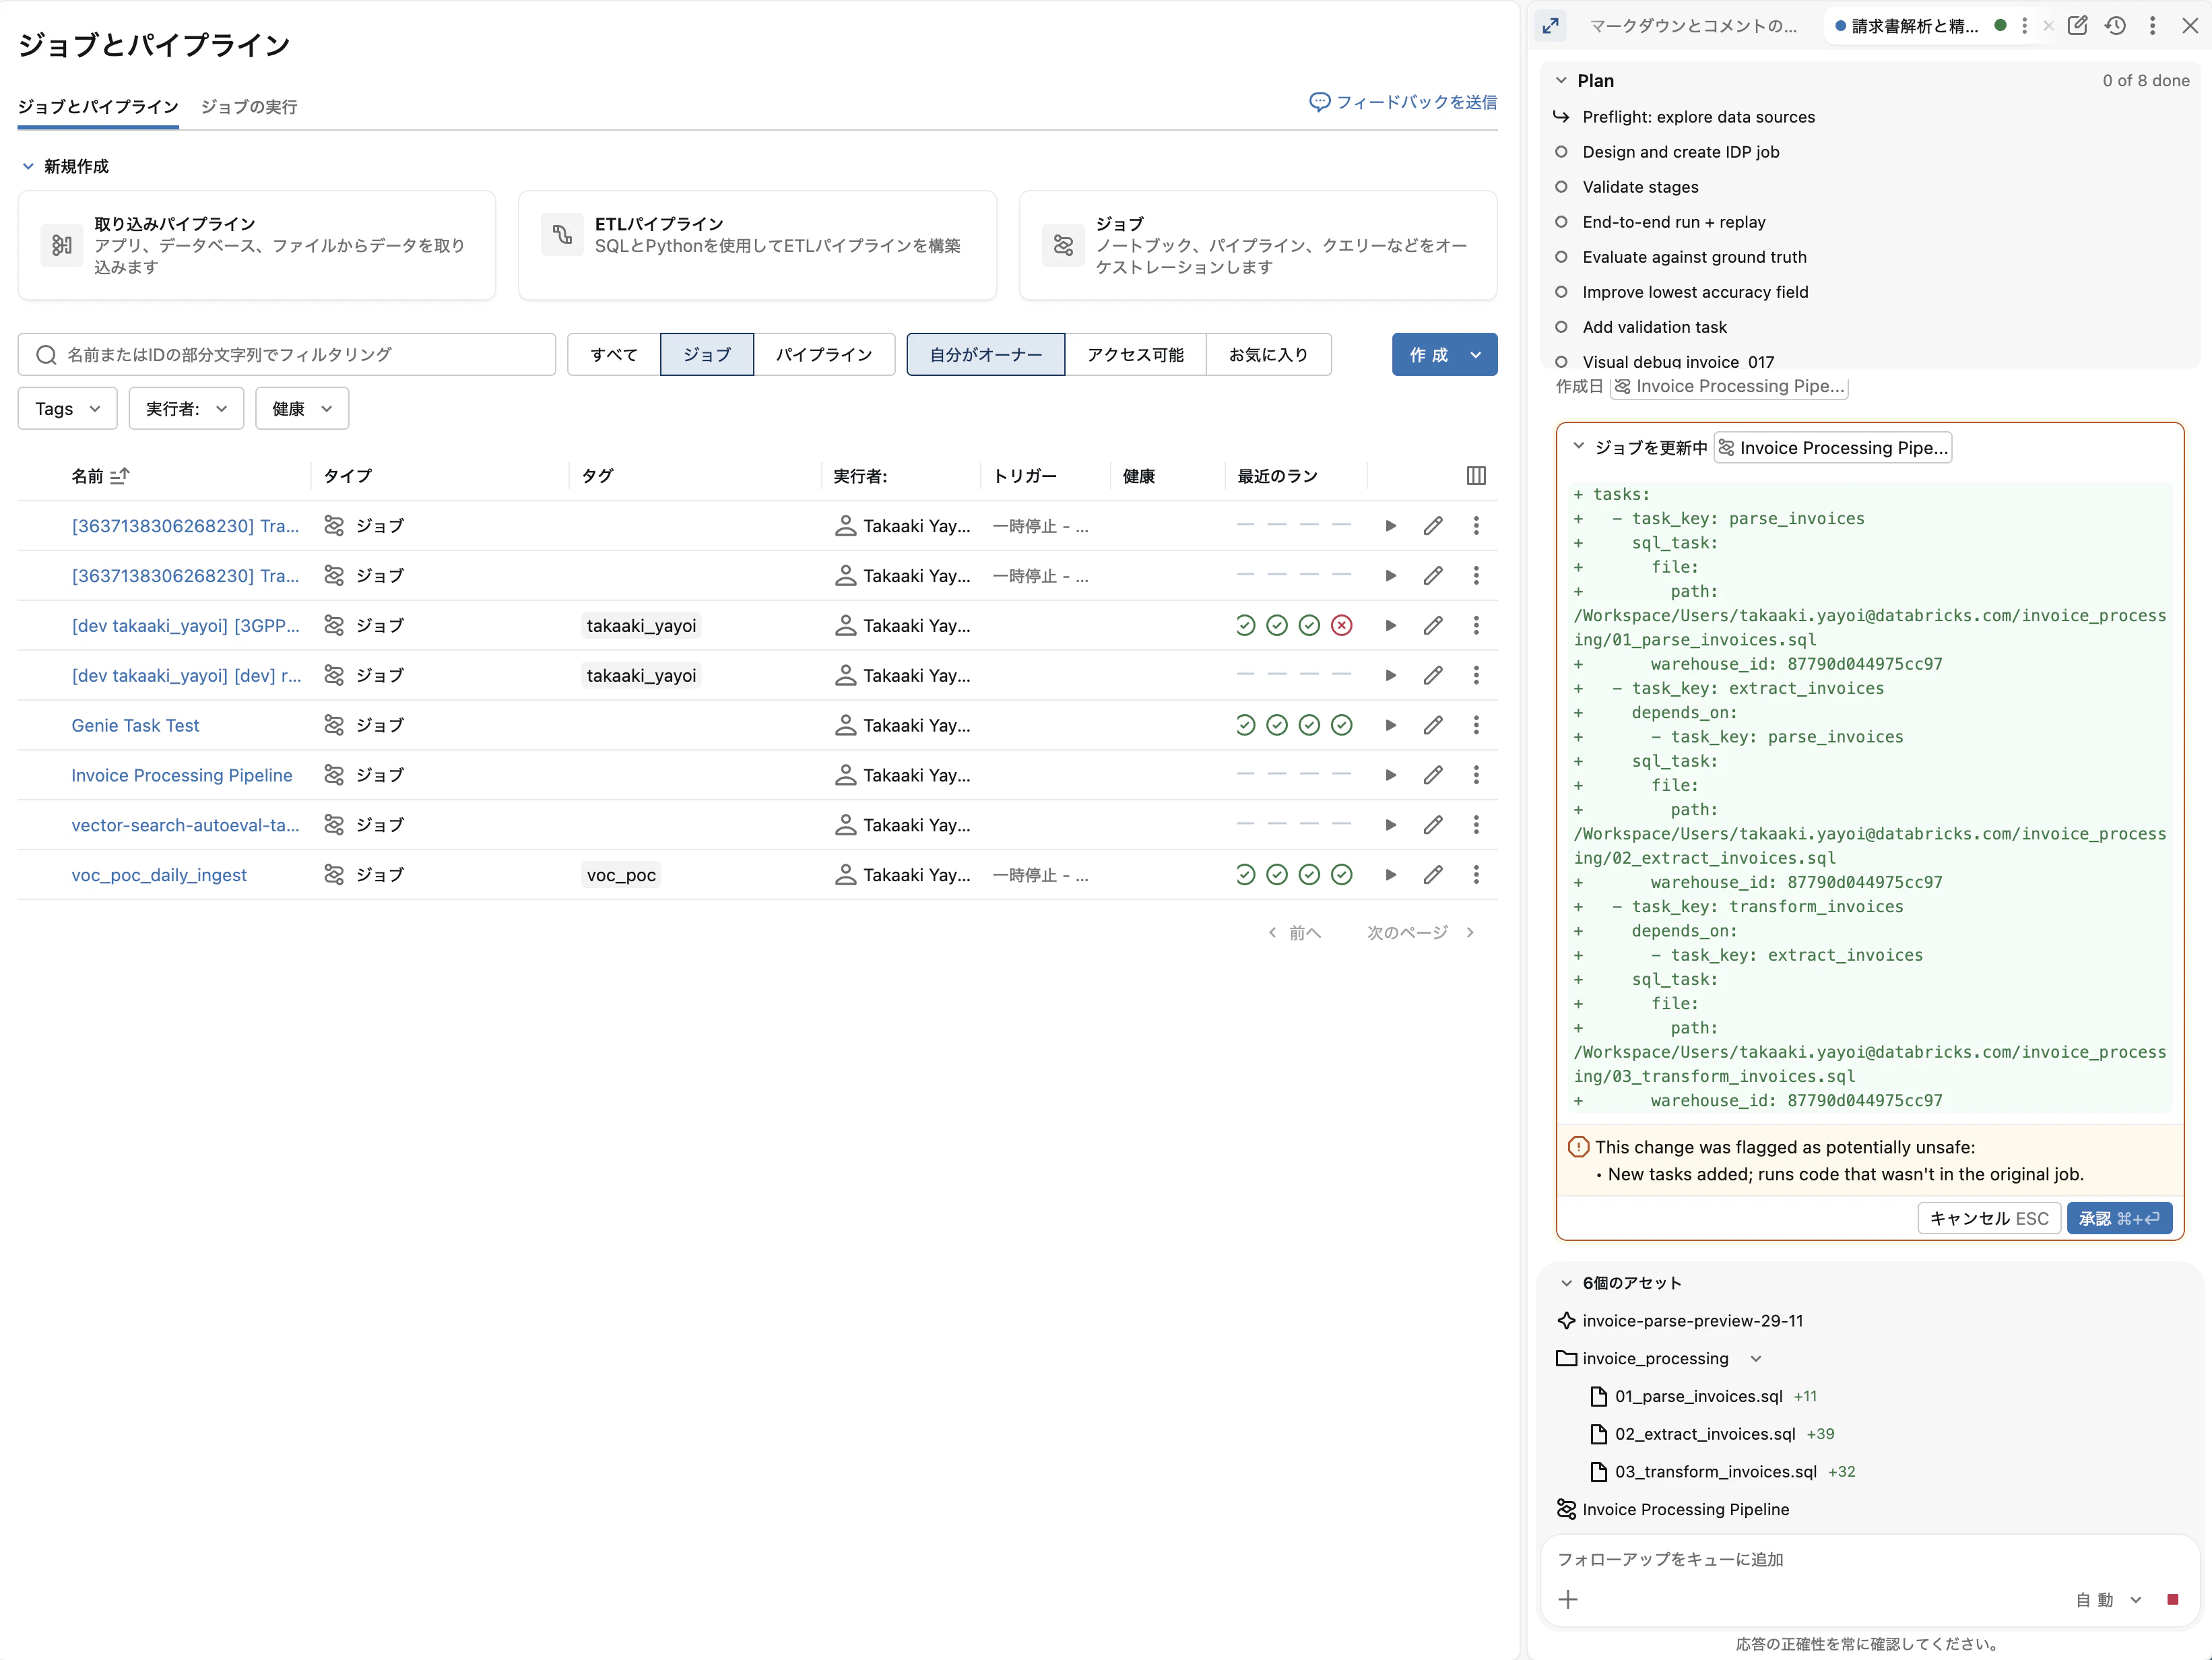Viewport: 2212px width, 1660px height.
Task: Collapse the Plan section
Action: (1561, 81)
